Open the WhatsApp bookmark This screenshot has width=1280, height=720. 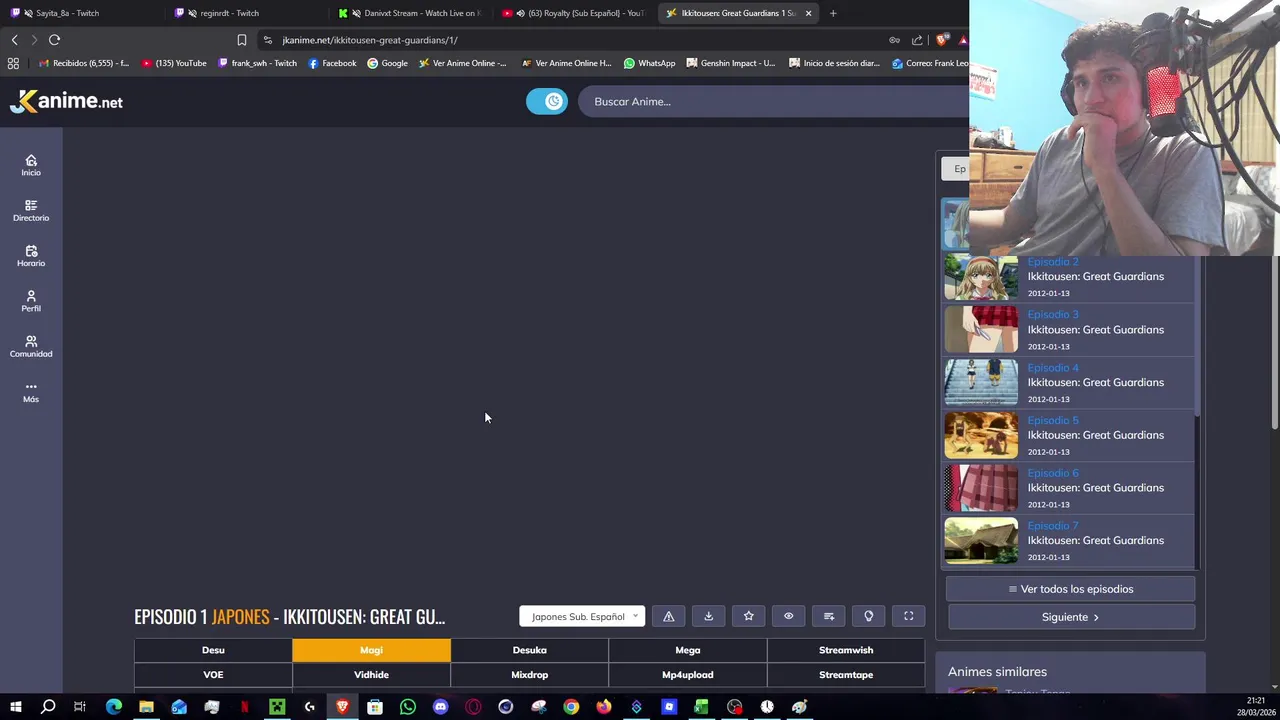[x=649, y=63]
